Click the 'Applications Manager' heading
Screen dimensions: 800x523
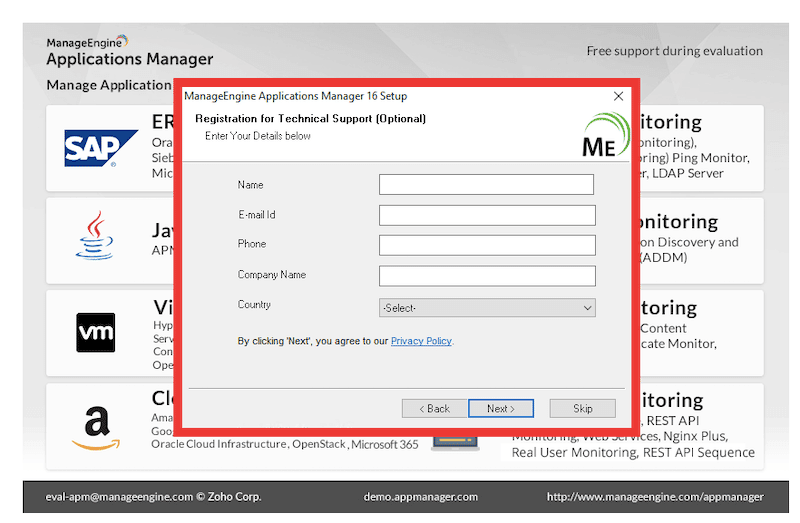(x=130, y=59)
